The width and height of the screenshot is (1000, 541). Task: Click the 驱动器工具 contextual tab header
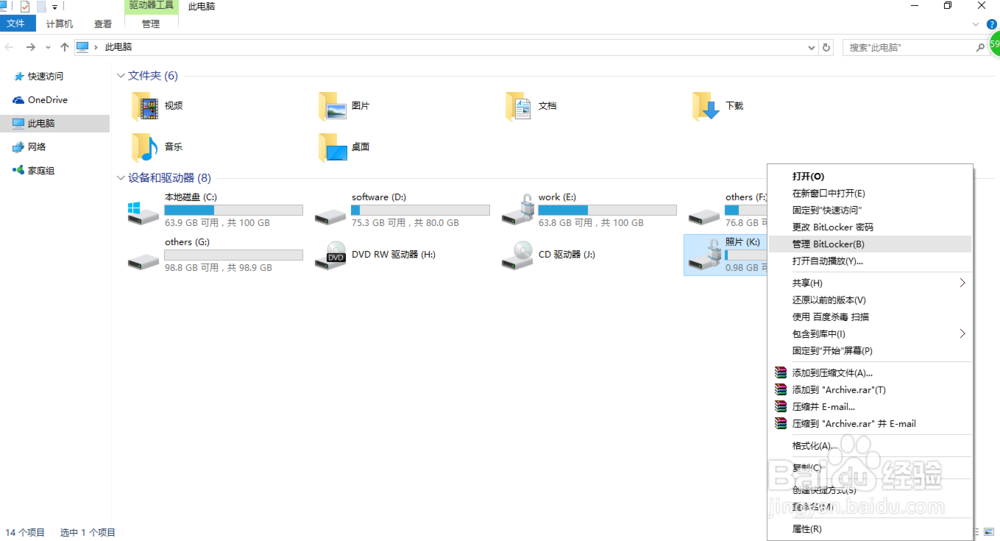151,6
